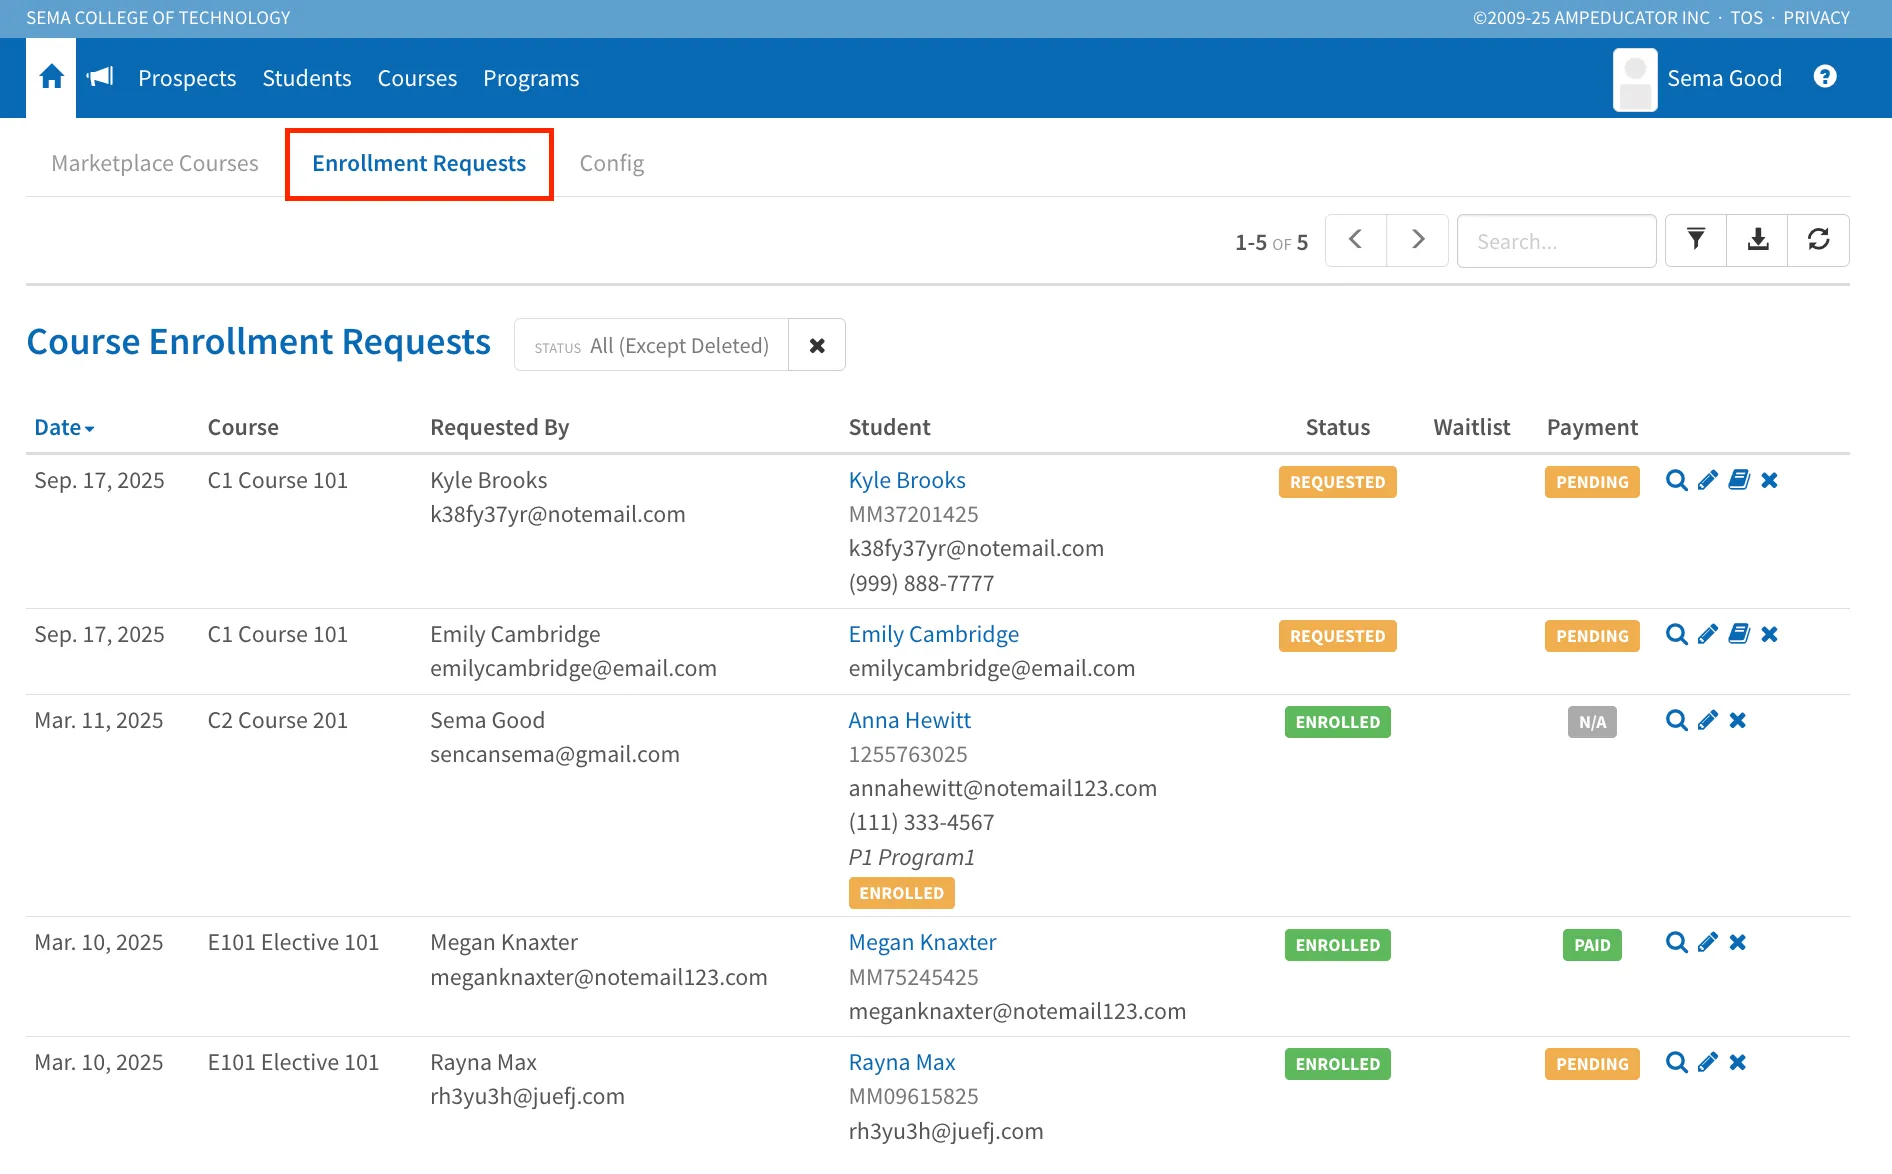The width and height of the screenshot is (1892, 1174).
Task: Open the Programs menu
Action: [531, 78]
